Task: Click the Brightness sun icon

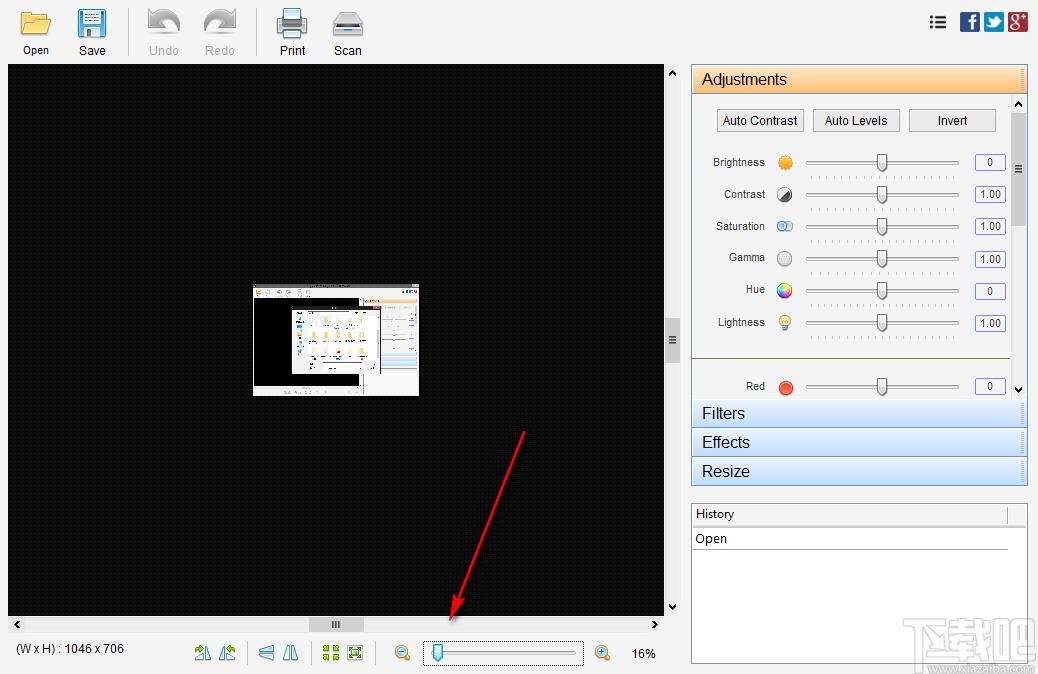Action: [x=785, y=162]
